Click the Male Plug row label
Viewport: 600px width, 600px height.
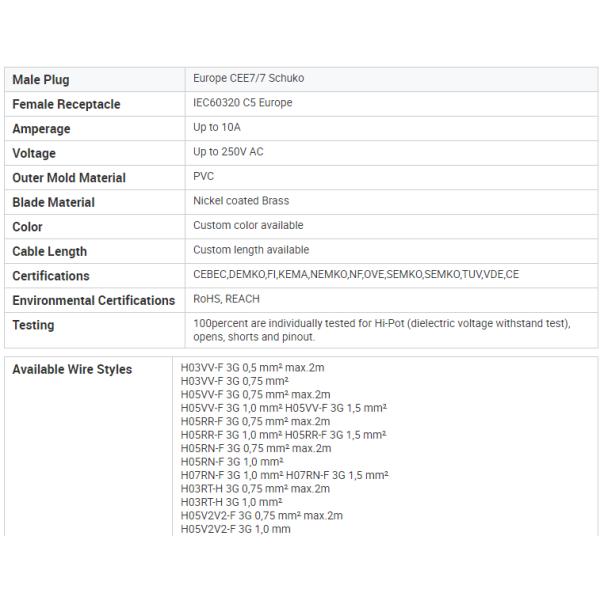click(41, 80)
